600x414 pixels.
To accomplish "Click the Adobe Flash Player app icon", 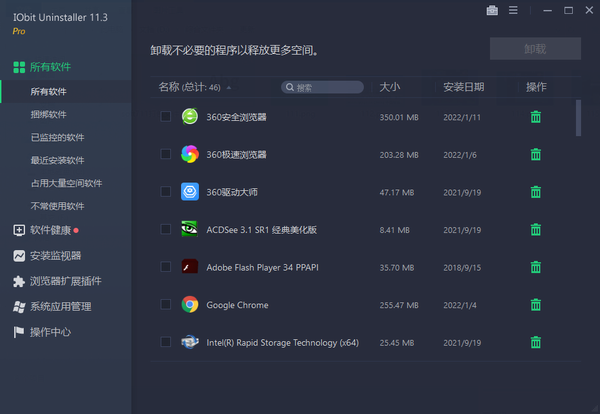I will pyautogui.click(x=190, y=266).
